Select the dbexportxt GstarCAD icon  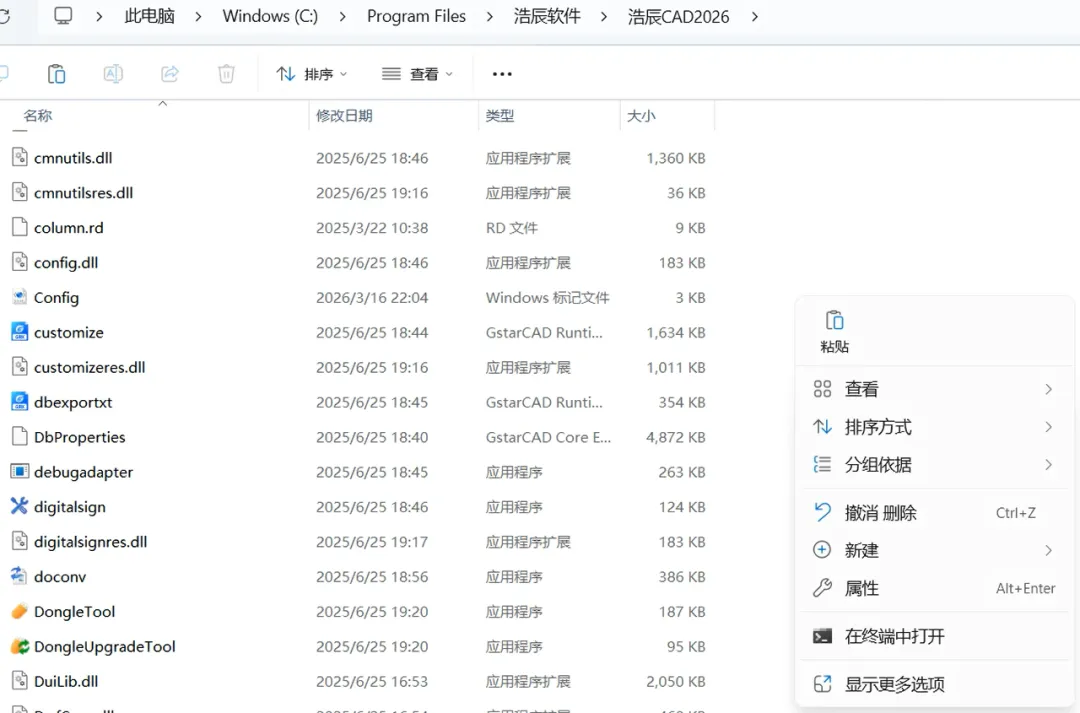pos(19,402)
